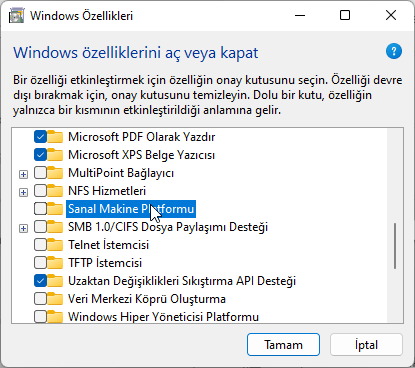Maximize the Windows Özellikleri window
This screenshot has width=415, height=368.
pyautogui.click(x=345, y=15)
